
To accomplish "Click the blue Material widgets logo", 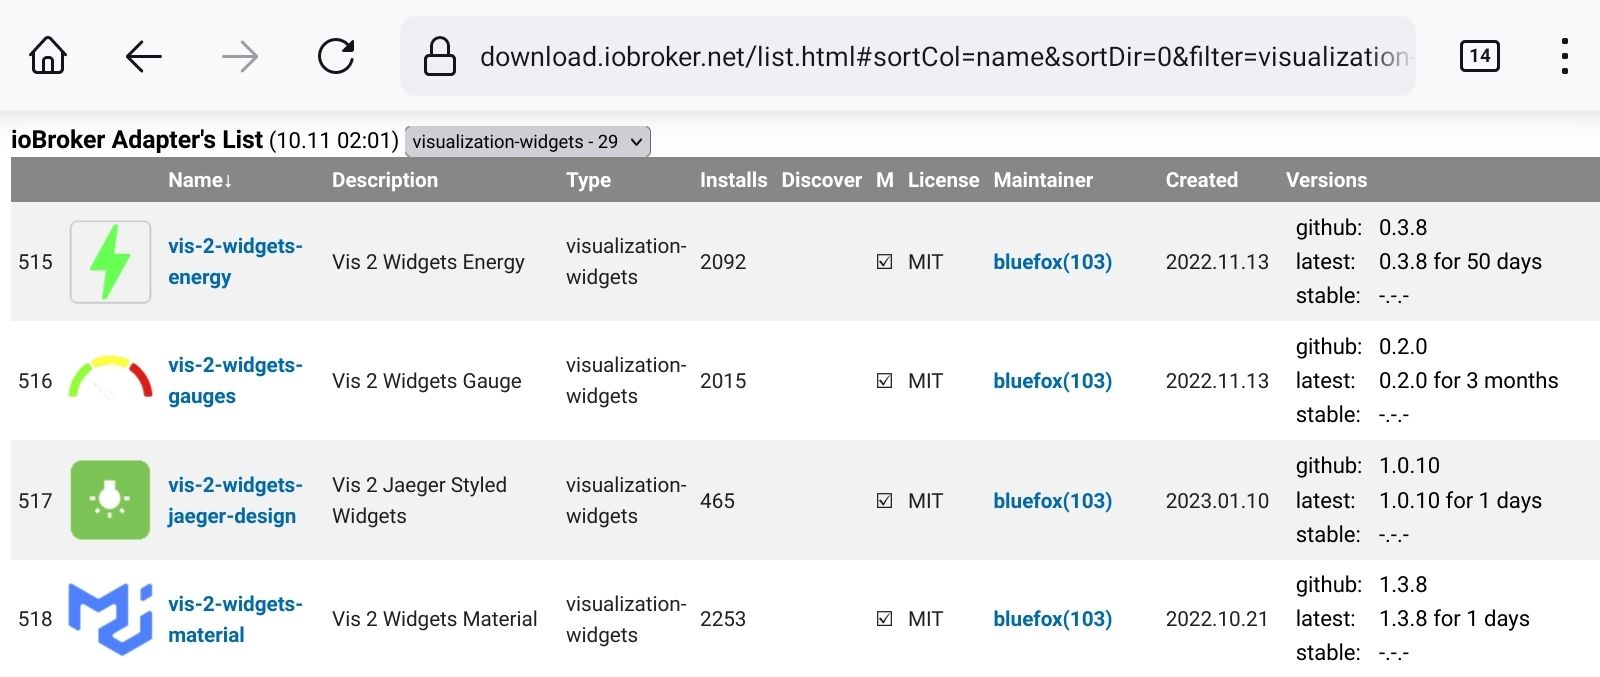I will pos(110,619).
